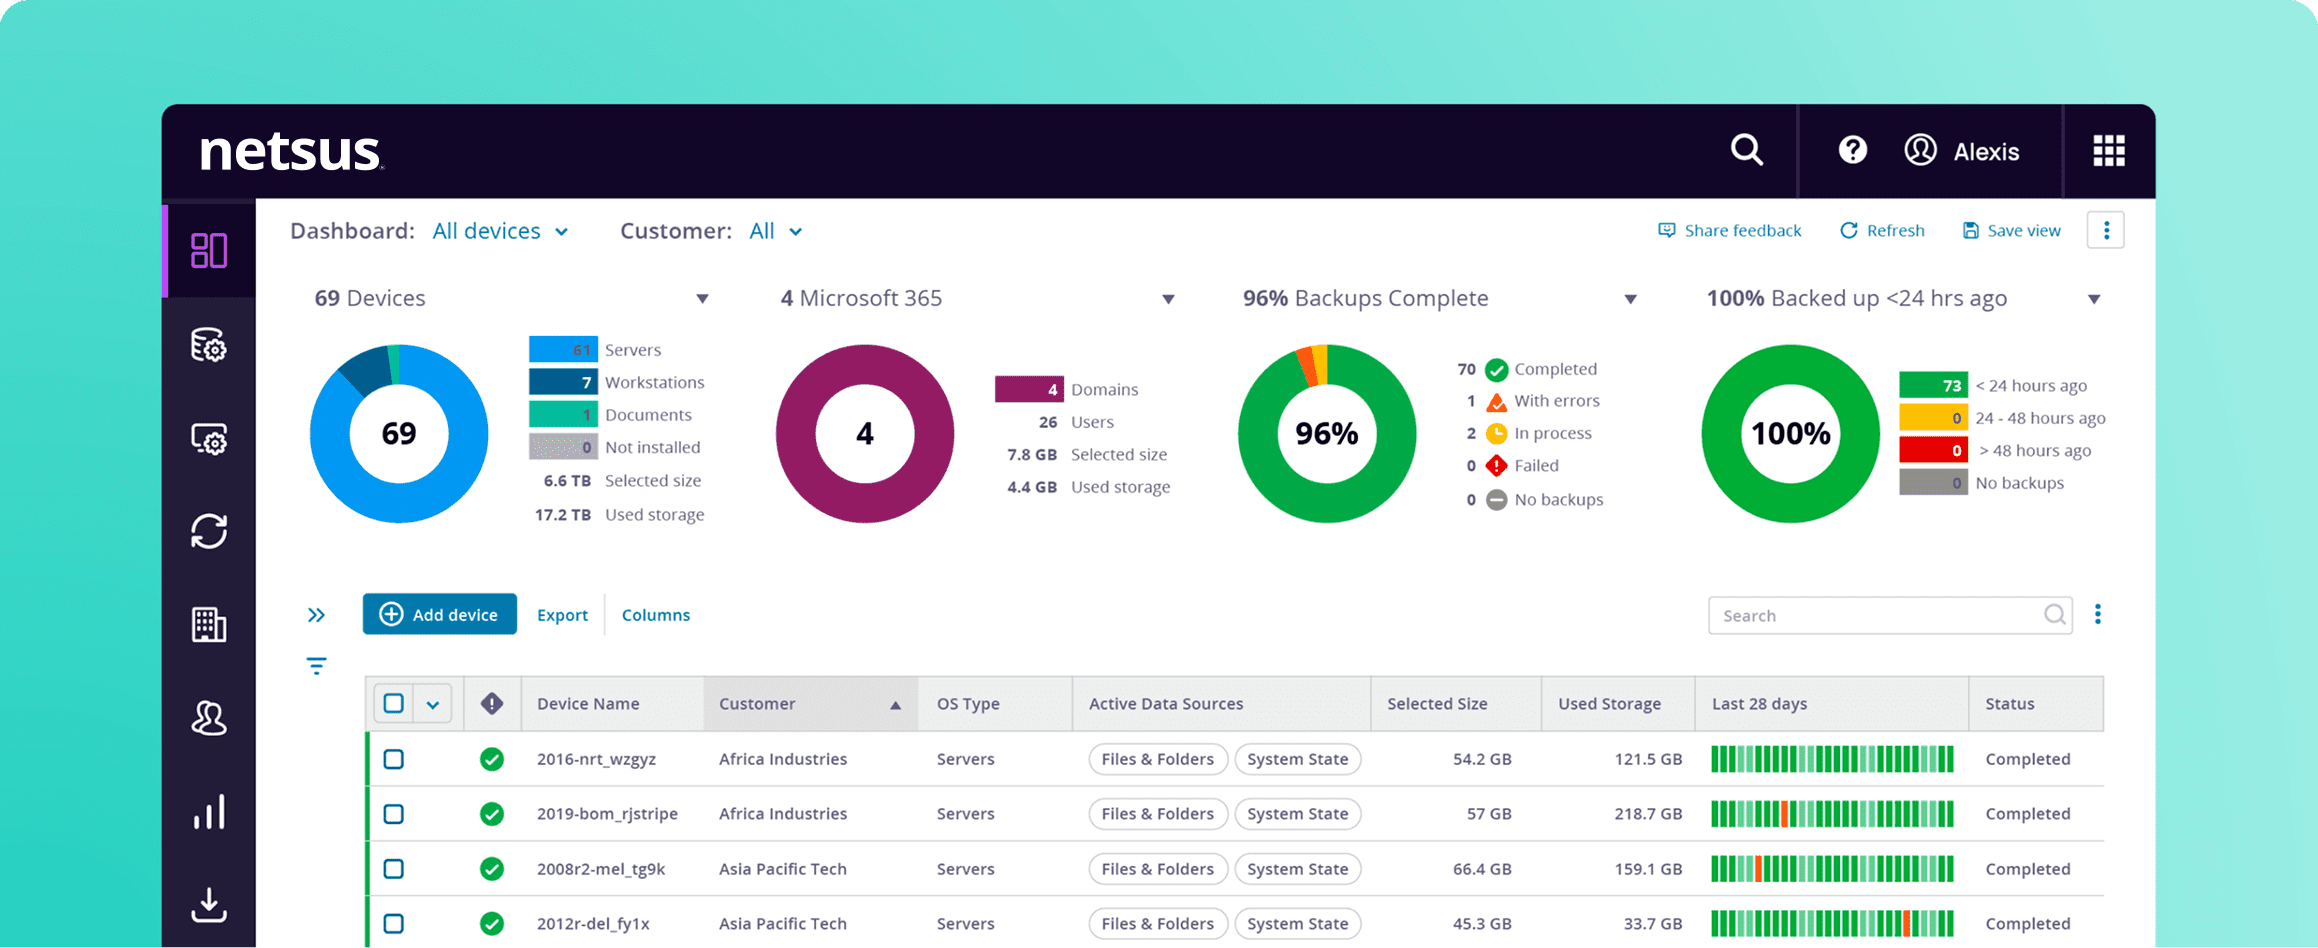Click the sync arrows sidebar icon
The image size is (2318, 948).
coord(209,531)
